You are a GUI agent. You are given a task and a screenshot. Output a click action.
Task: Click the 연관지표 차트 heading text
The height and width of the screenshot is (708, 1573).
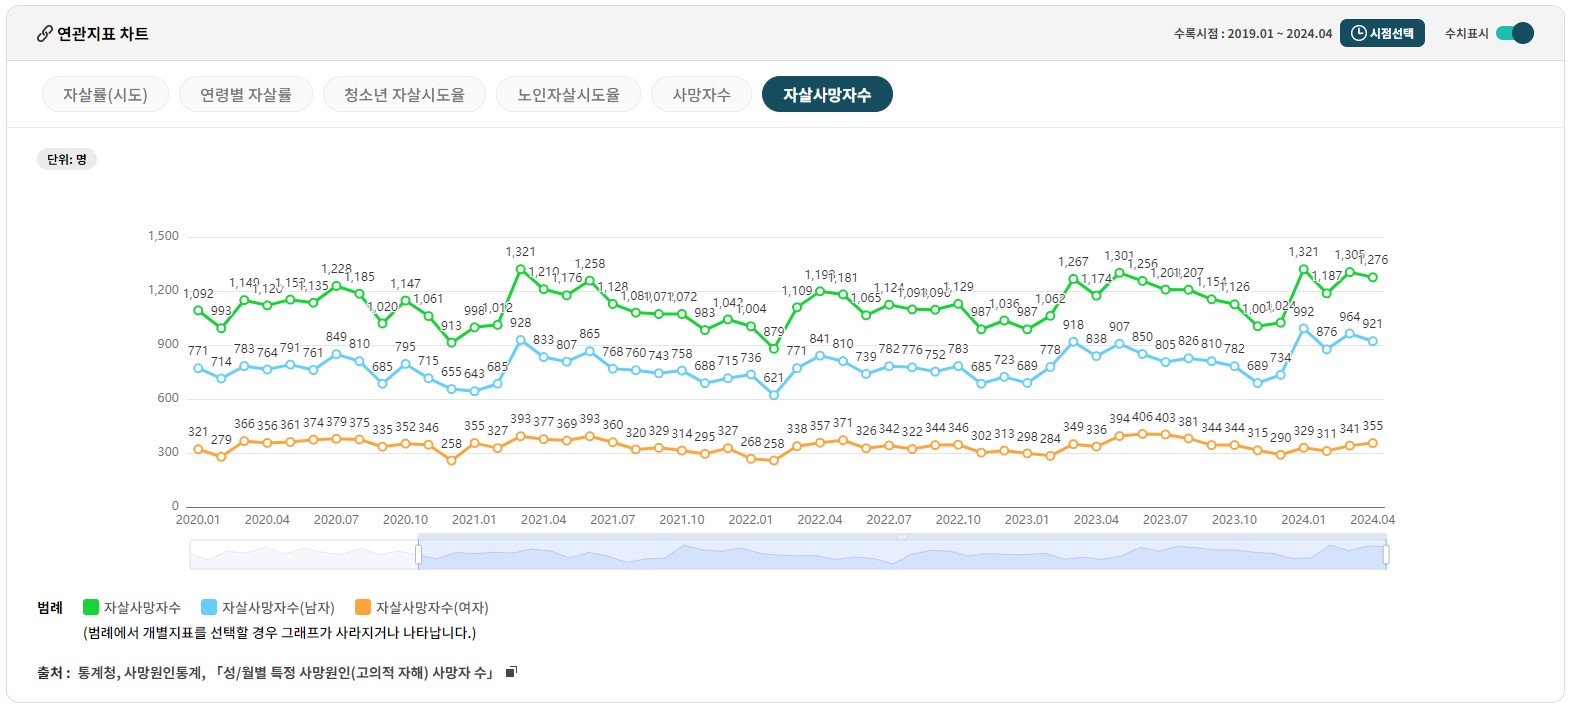coord(103,34)
